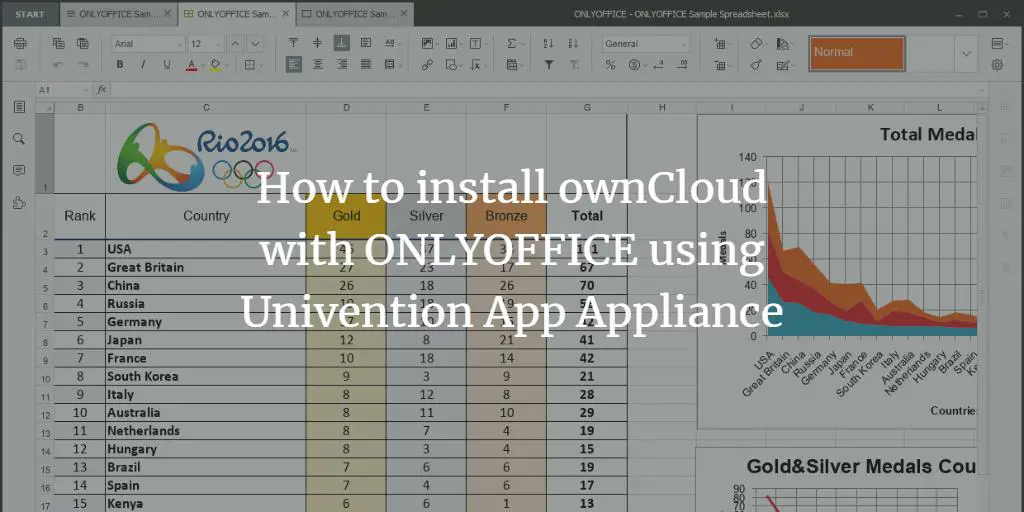This screenshot has width=1024, height=512.
Task: Apply filter funnel icon
Action: pos(549,65)
